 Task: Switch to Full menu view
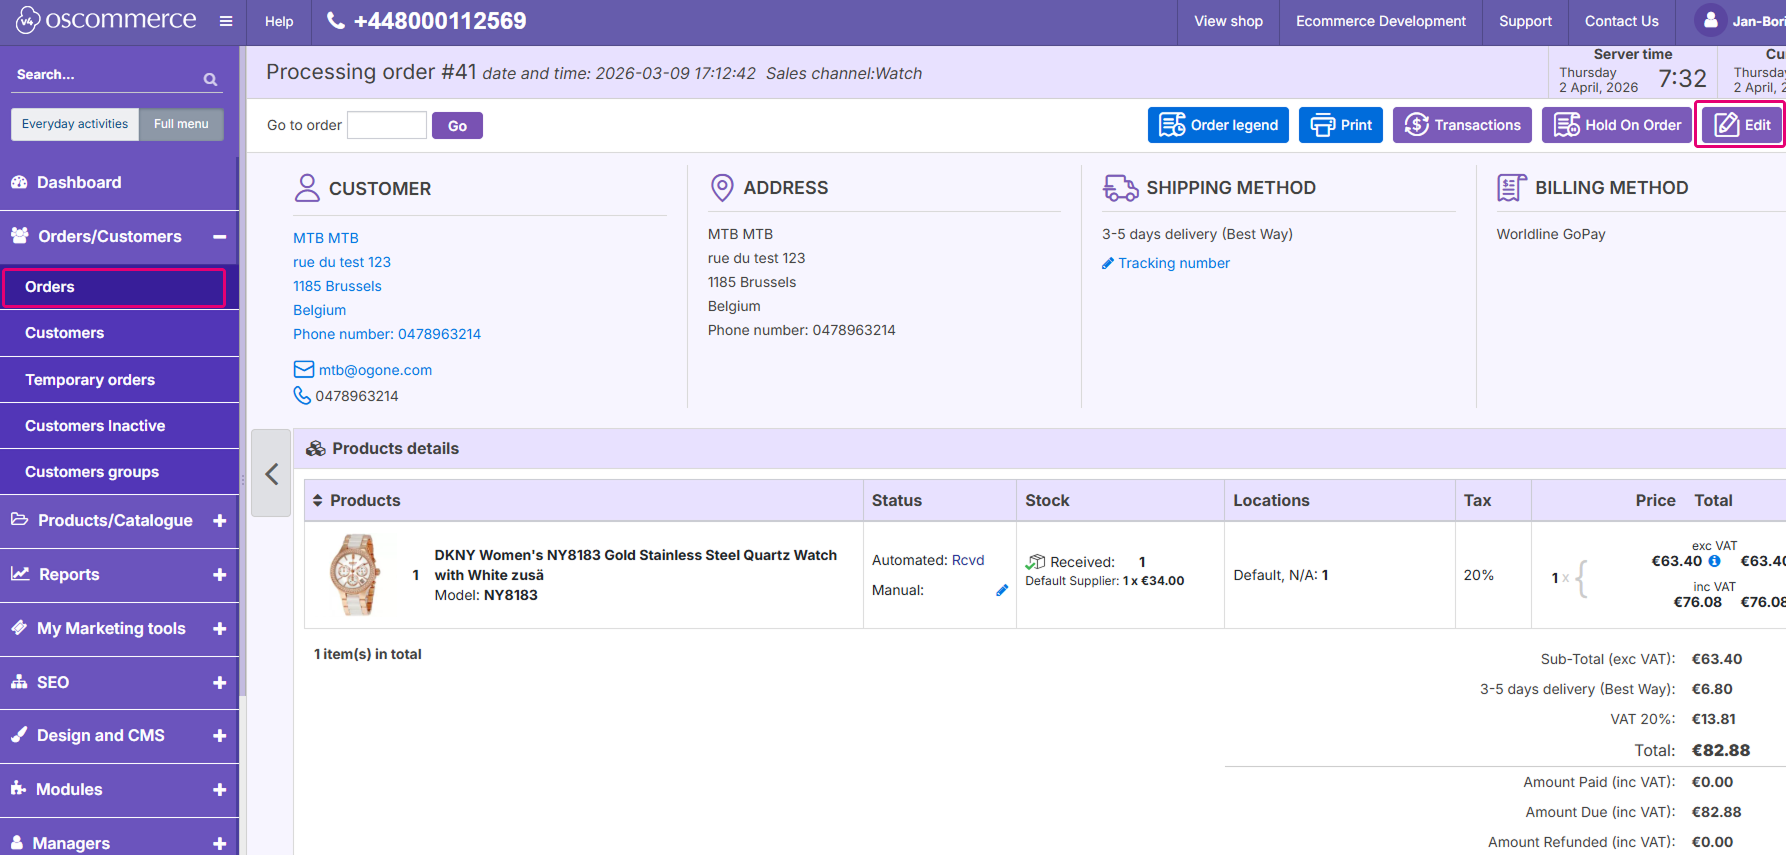click(x=181, y=124)
